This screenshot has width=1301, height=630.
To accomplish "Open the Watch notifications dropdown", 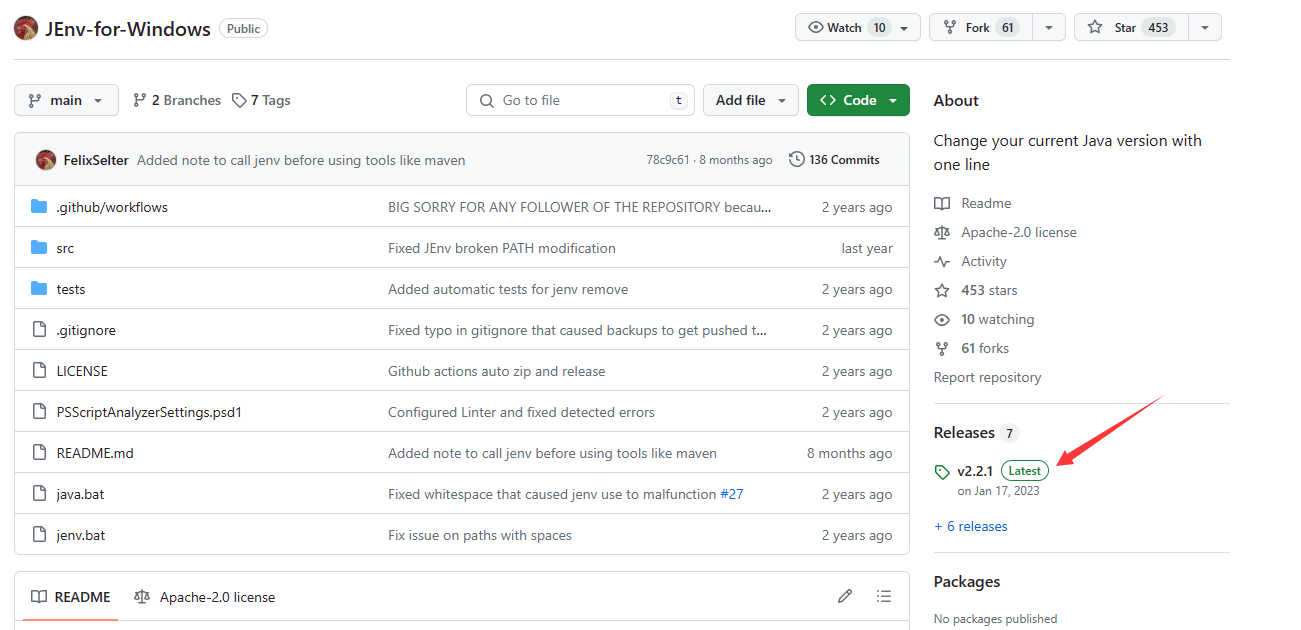I will pyautogui.click(x=858, y=28).
